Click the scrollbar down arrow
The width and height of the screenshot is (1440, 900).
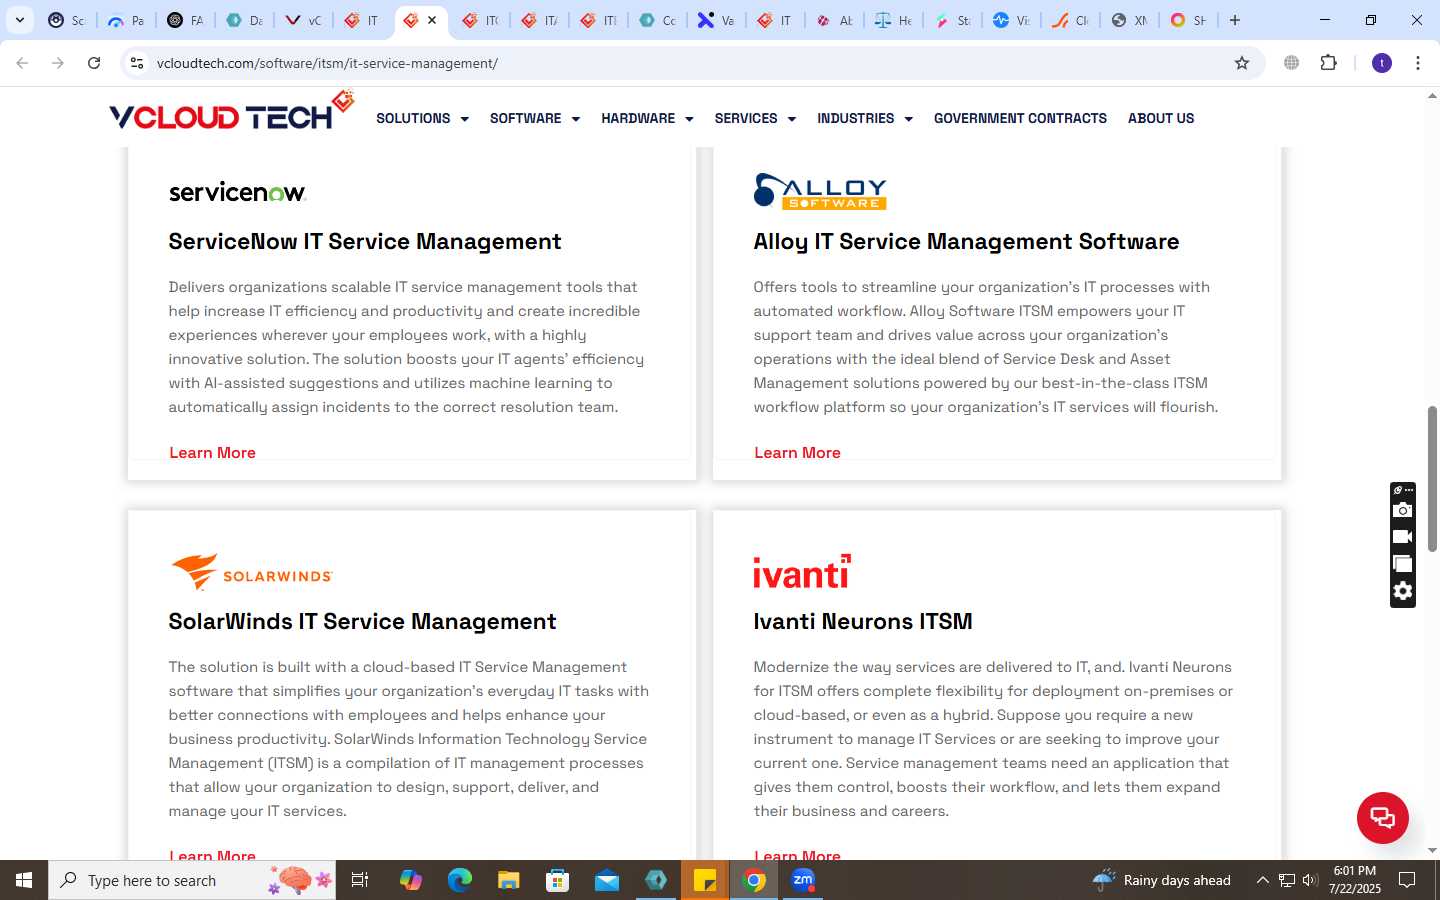click(x=1432, y=851)
